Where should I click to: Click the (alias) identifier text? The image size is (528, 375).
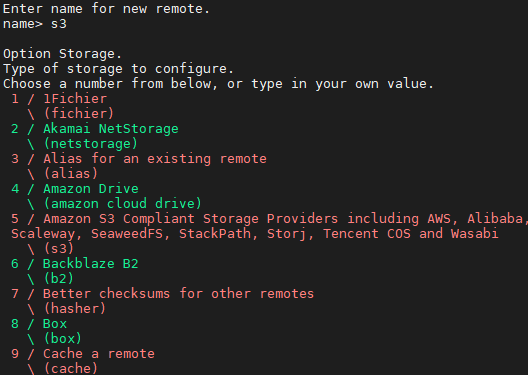coord(71,174)
